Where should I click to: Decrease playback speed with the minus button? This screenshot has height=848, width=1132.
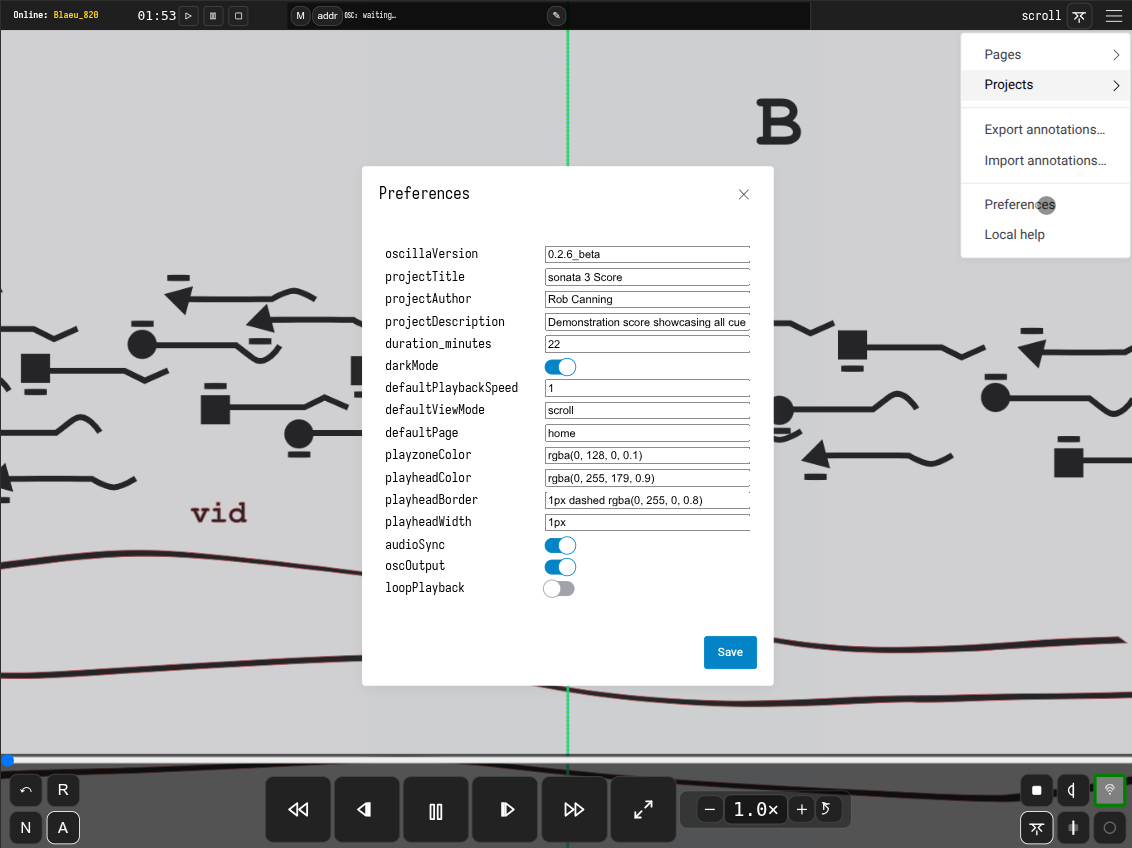coord(710,810)
